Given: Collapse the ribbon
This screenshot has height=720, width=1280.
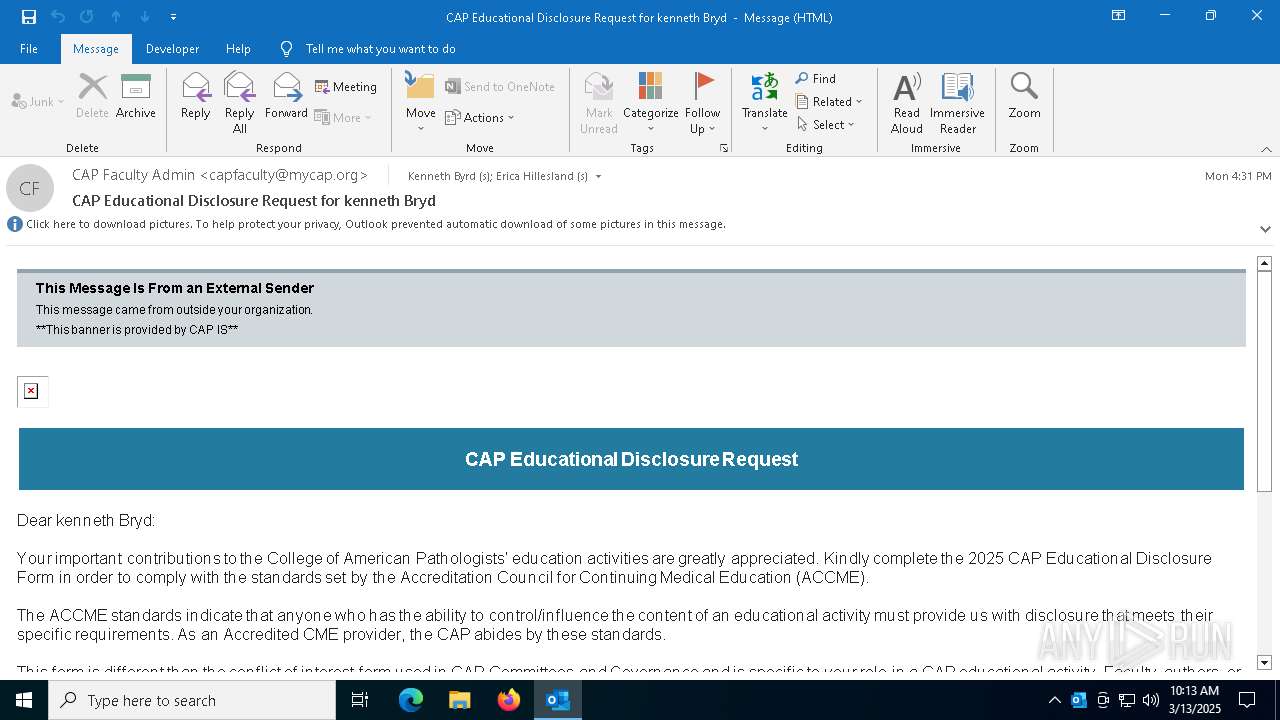Looking at the screenshot, I should 1266,149.
